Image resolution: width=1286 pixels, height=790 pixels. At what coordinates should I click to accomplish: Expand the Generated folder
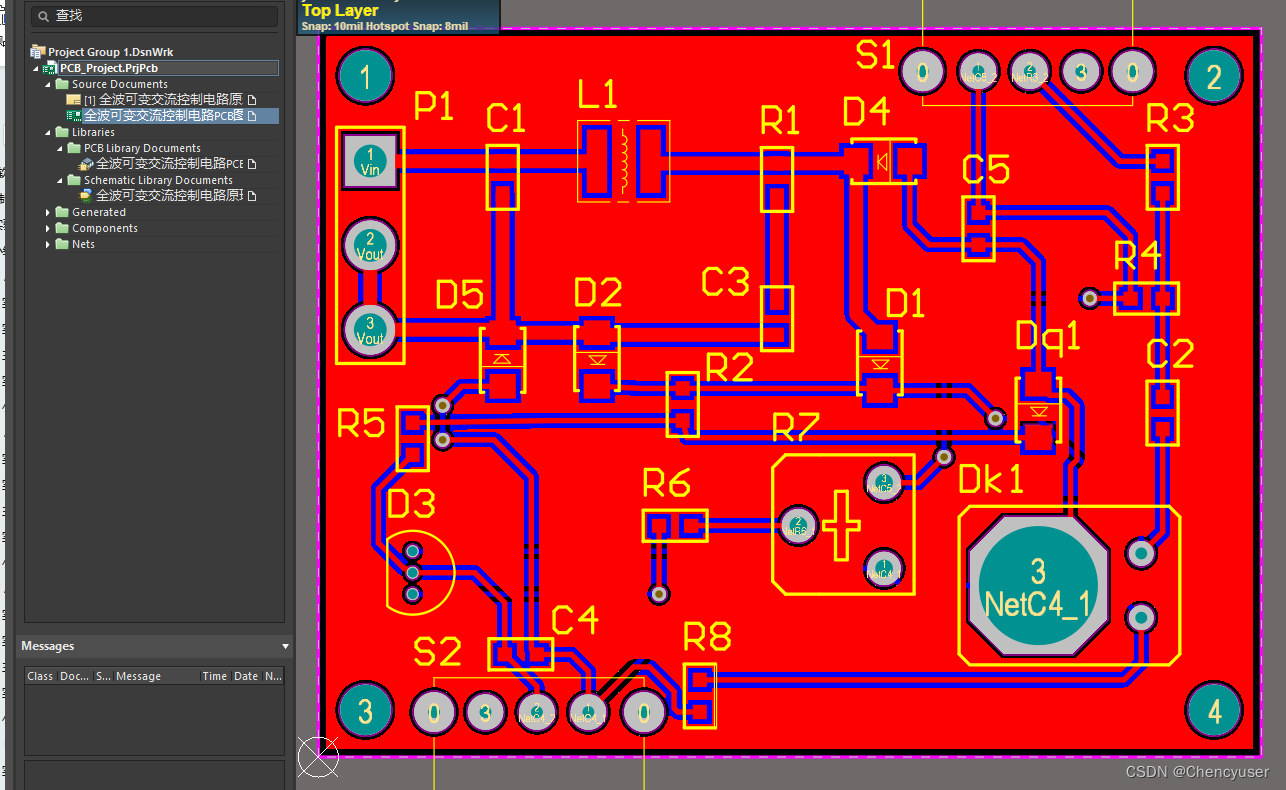tap(48, 212)
